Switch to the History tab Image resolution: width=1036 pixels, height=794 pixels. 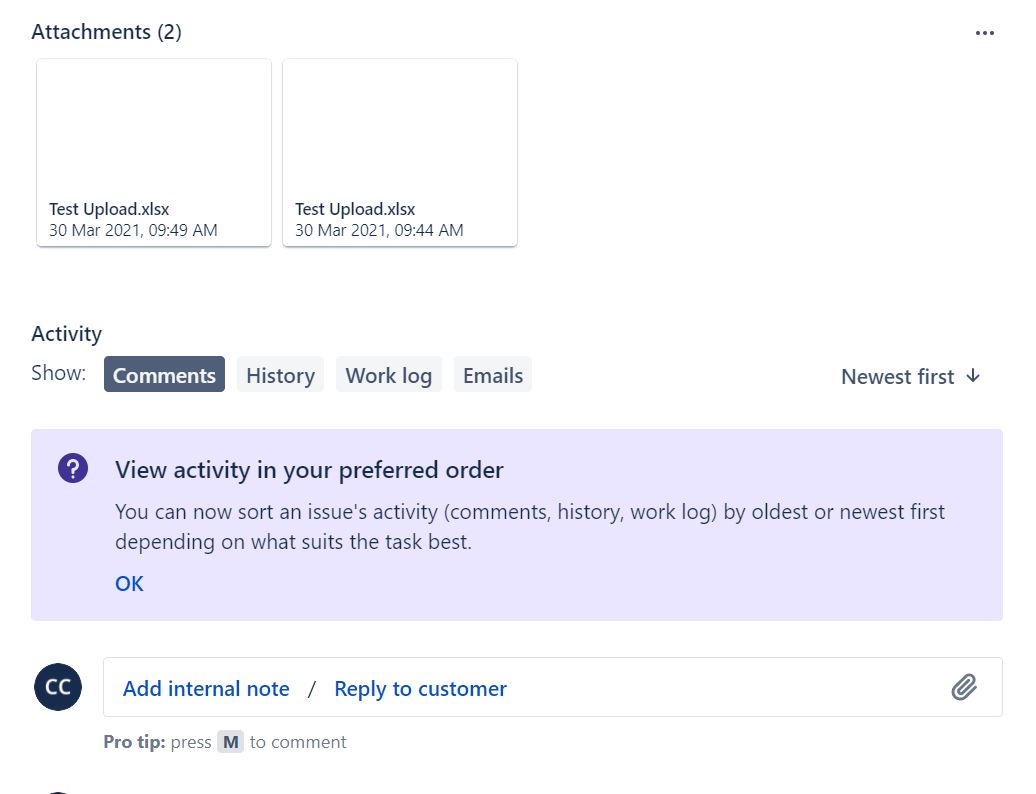pyautogui.click(x=280, y=375)
